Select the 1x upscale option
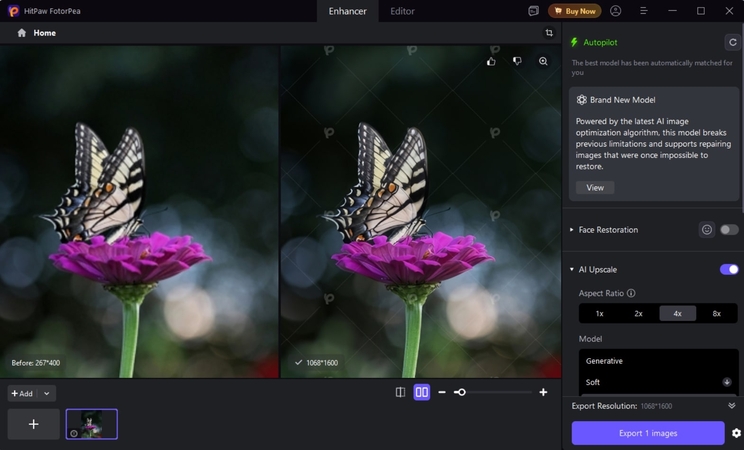Image resolution: width=744 pixels, height=450 pixels. [599, 313]
